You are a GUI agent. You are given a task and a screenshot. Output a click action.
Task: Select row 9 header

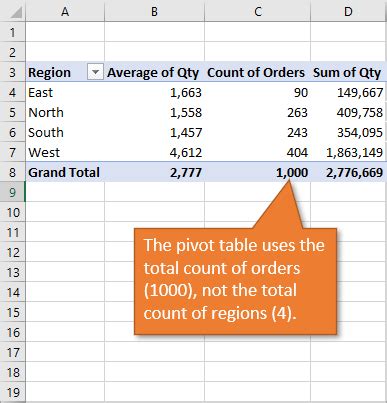tap(13, 192)
